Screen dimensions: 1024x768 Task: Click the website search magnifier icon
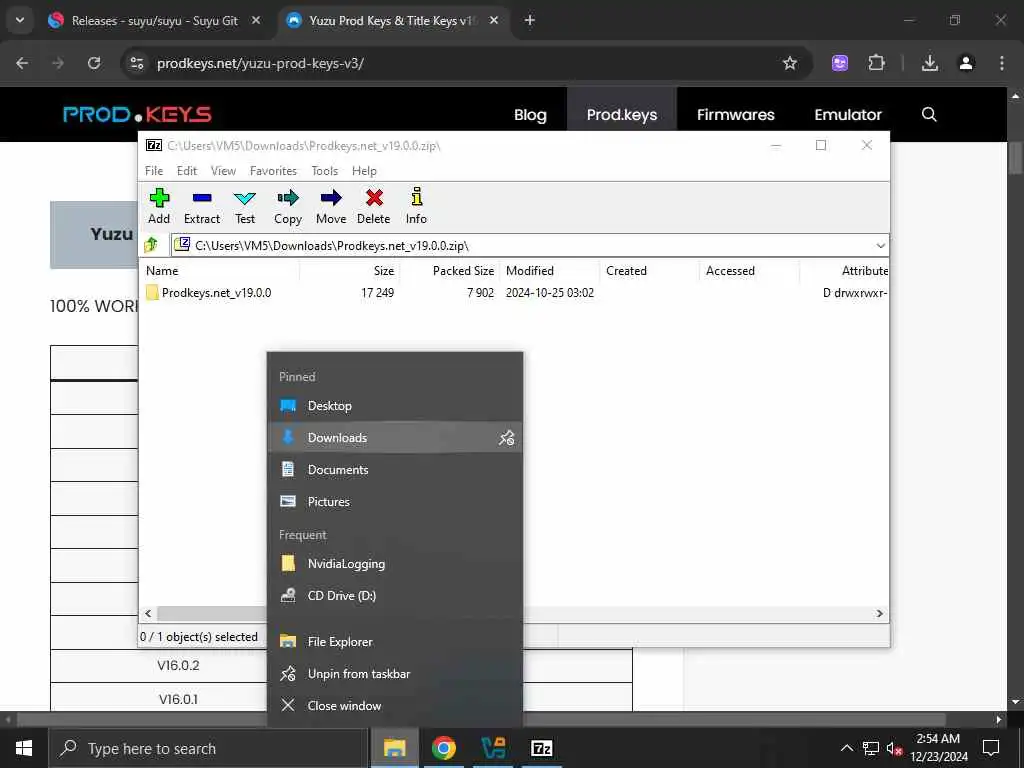(x=929, y=115)
